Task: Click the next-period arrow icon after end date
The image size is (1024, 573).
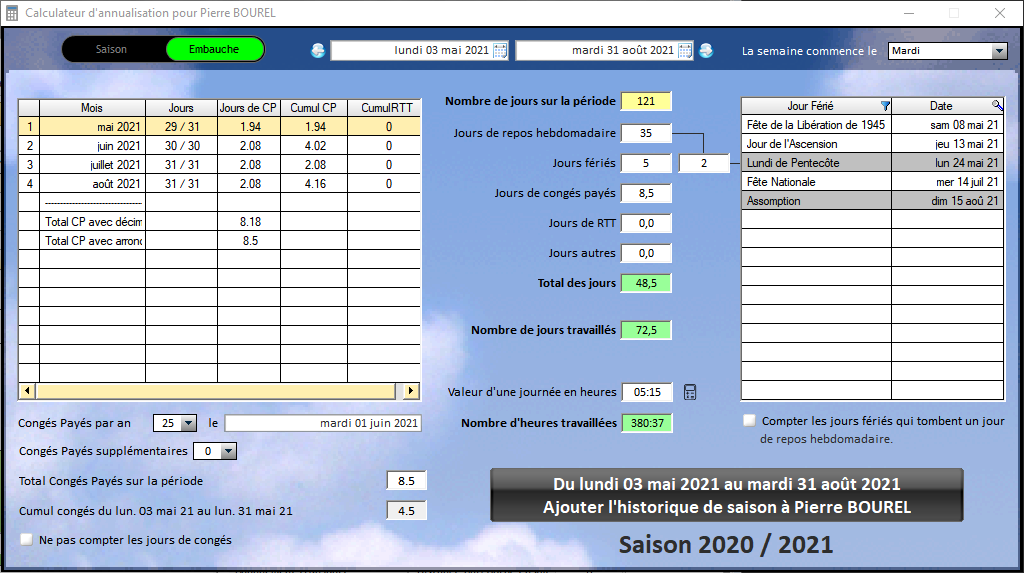Action: (706, 50)
